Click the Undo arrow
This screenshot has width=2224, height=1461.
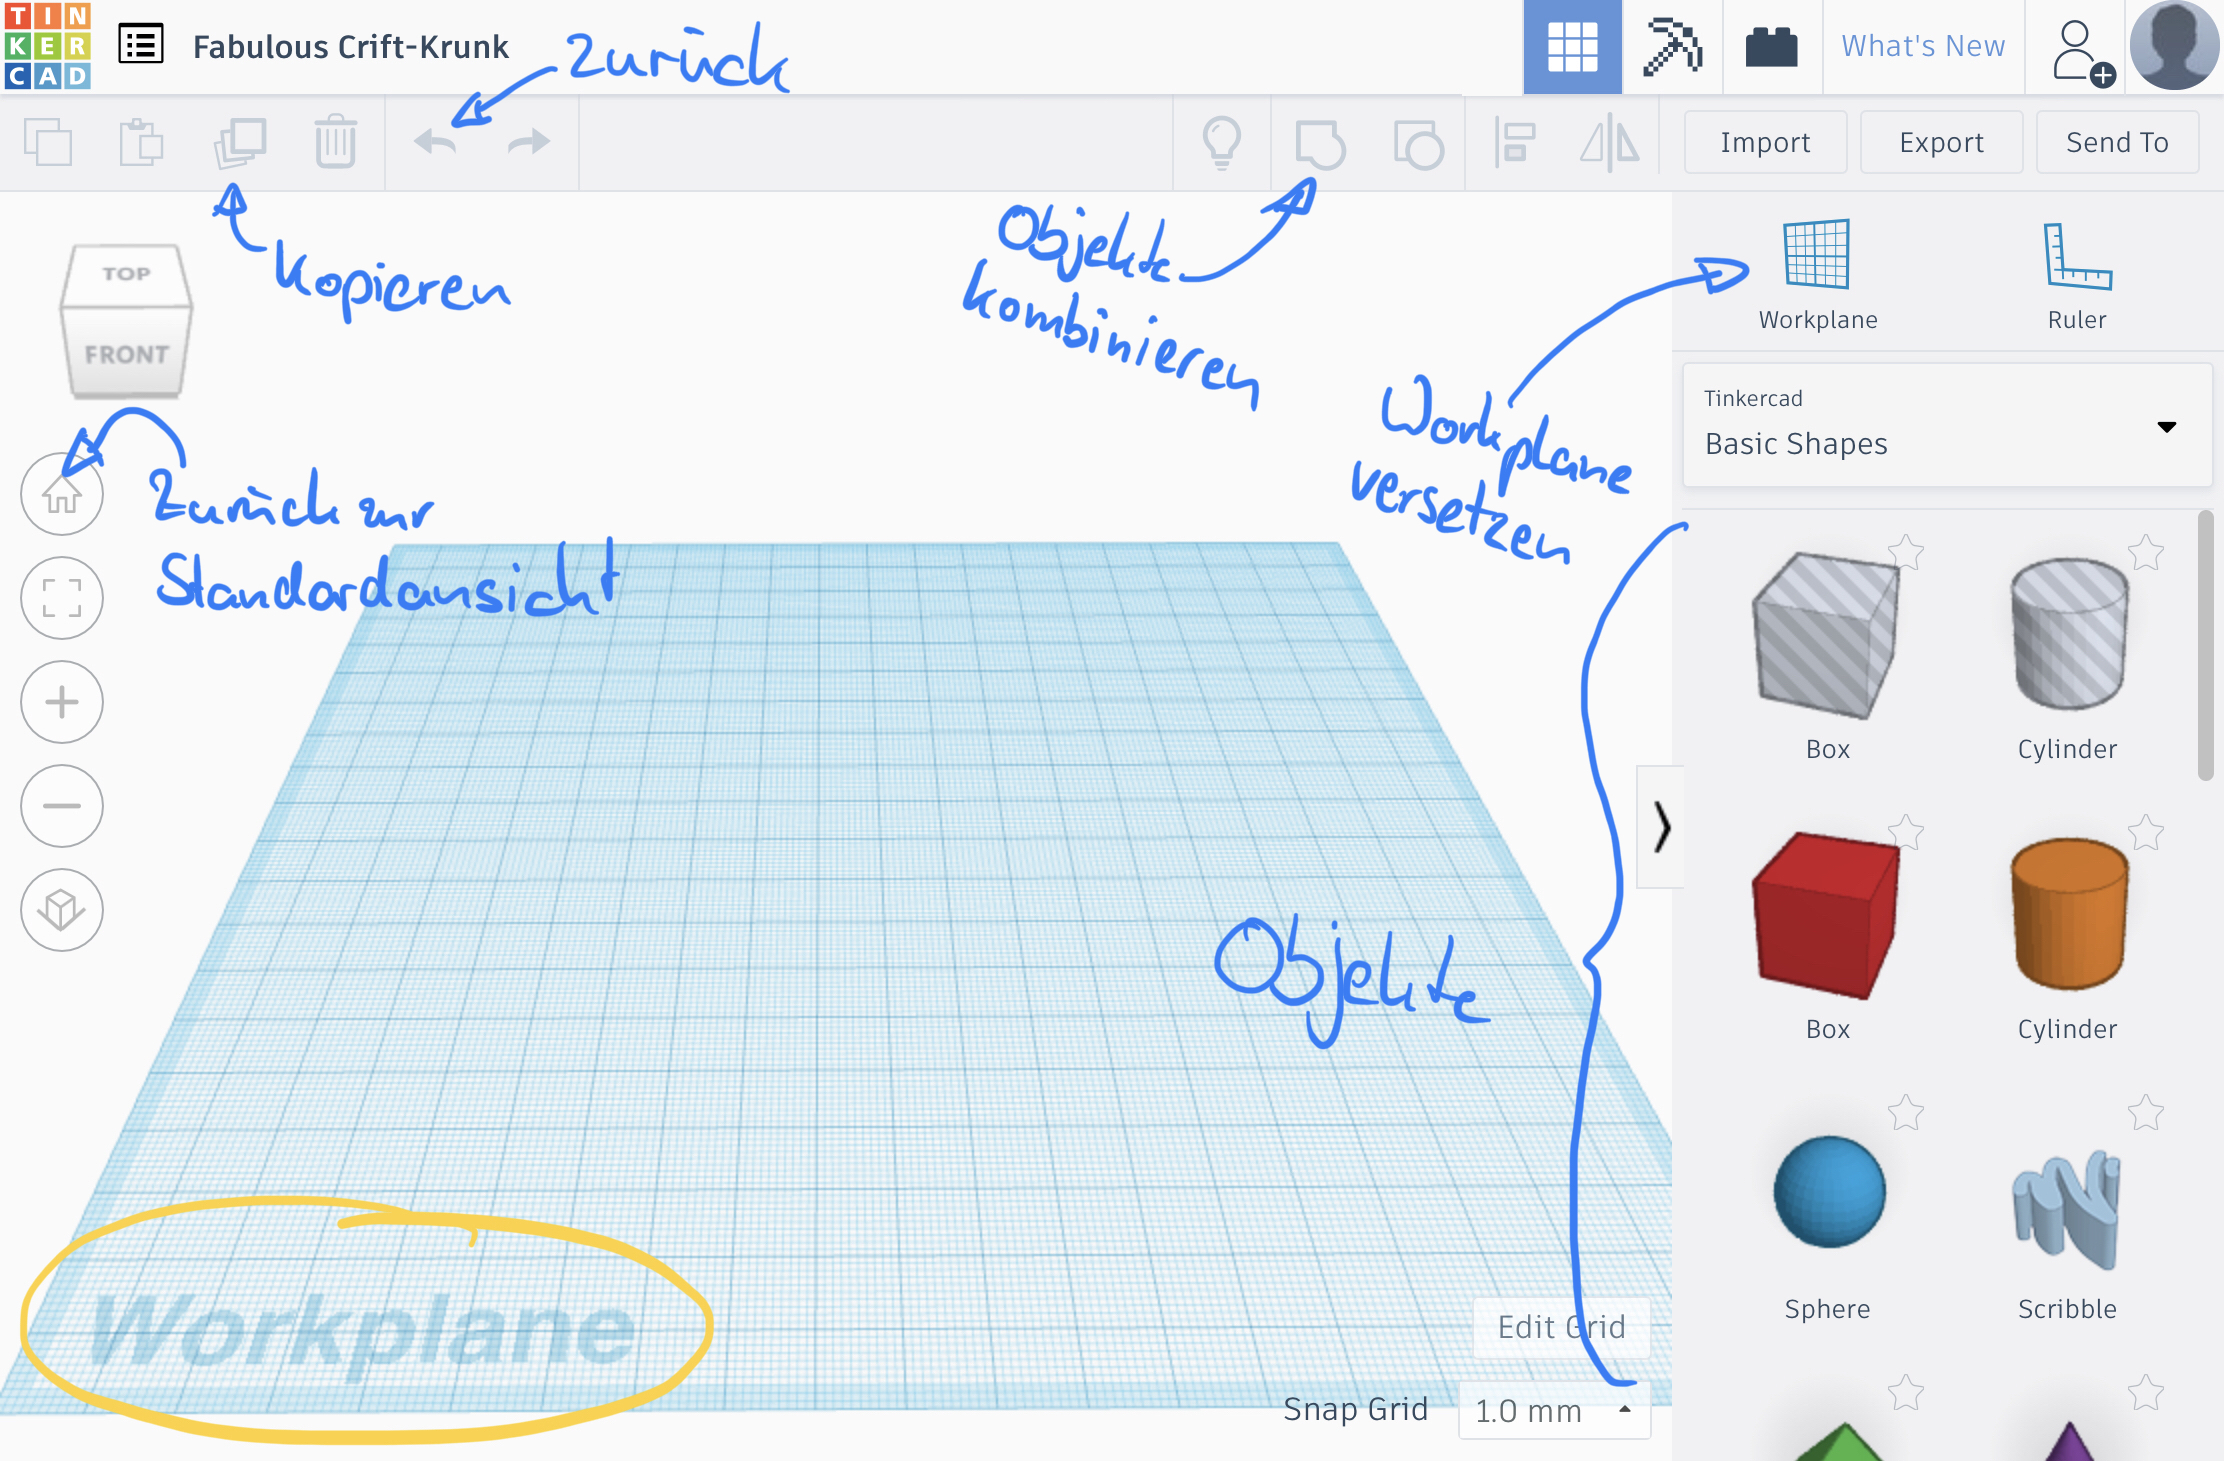(x=435, y=142)
